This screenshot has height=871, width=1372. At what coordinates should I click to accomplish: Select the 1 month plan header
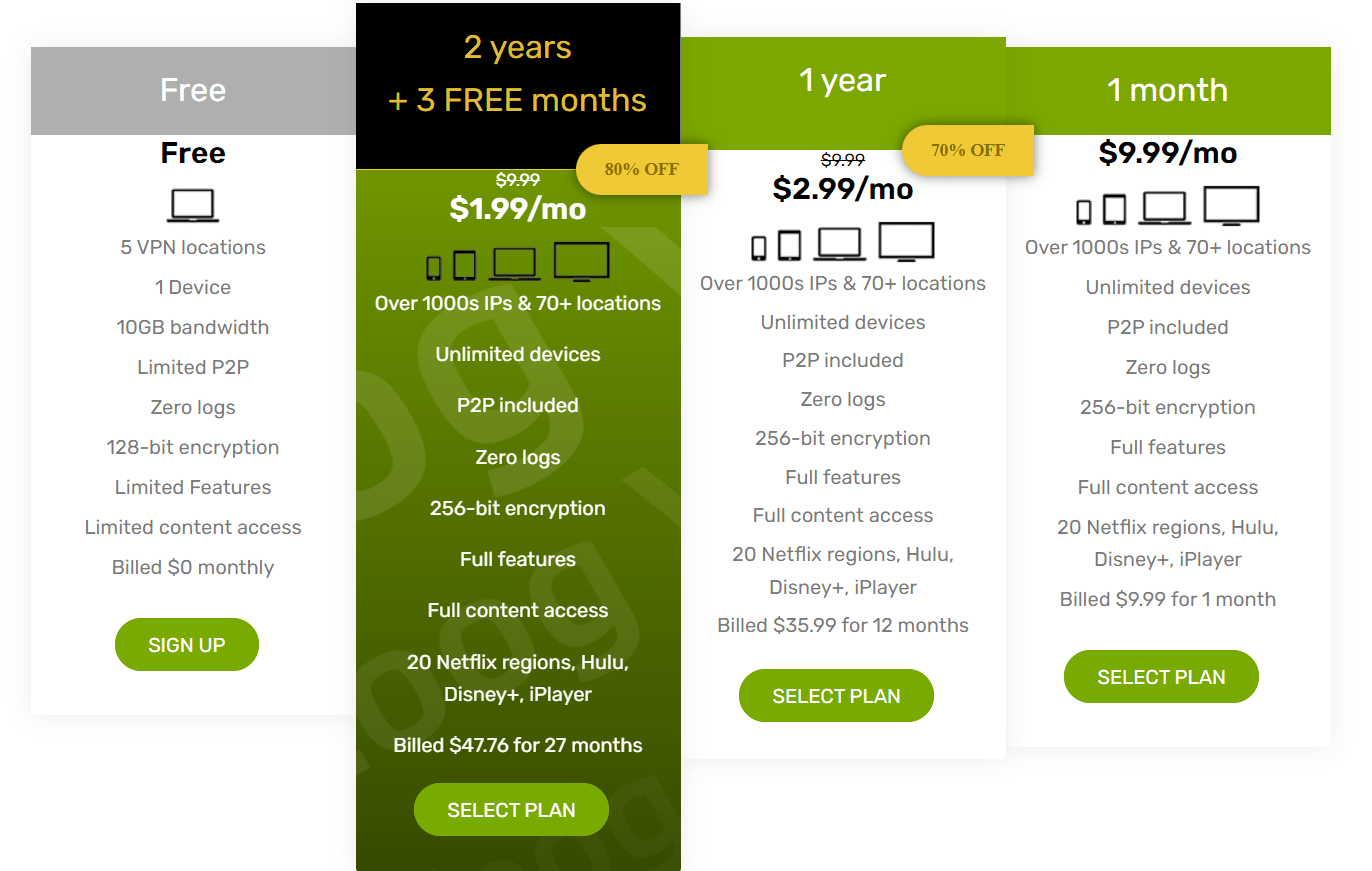tap(1168, 90)
